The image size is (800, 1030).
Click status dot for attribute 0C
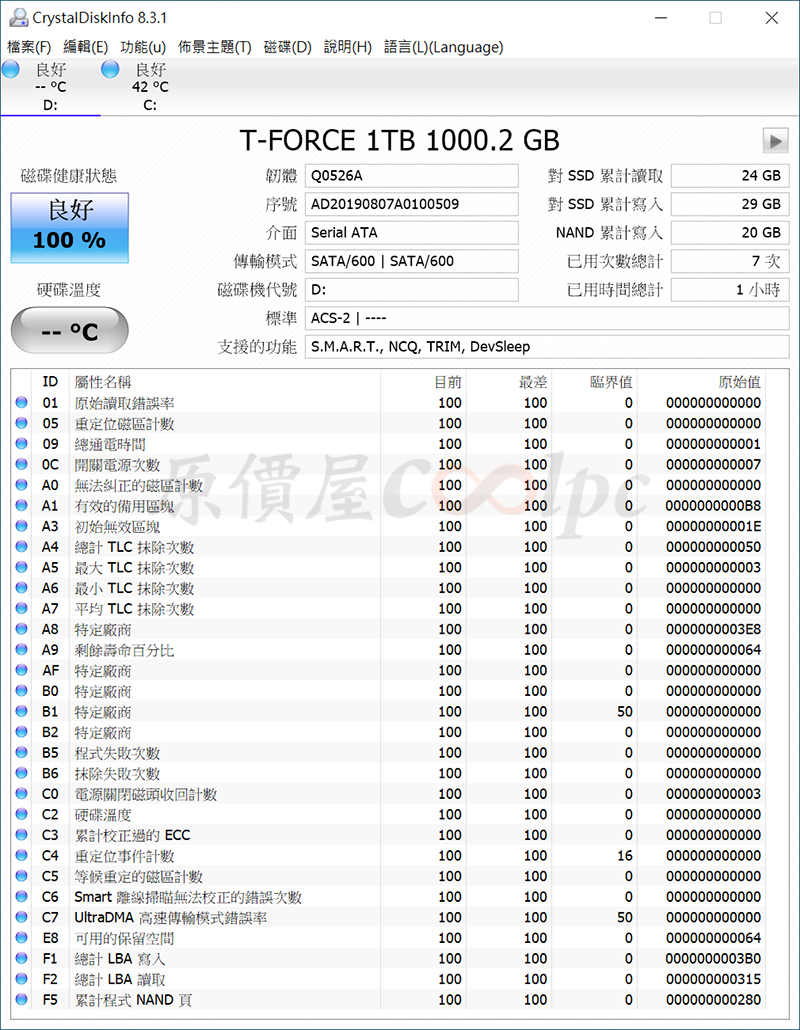[22, 464]
